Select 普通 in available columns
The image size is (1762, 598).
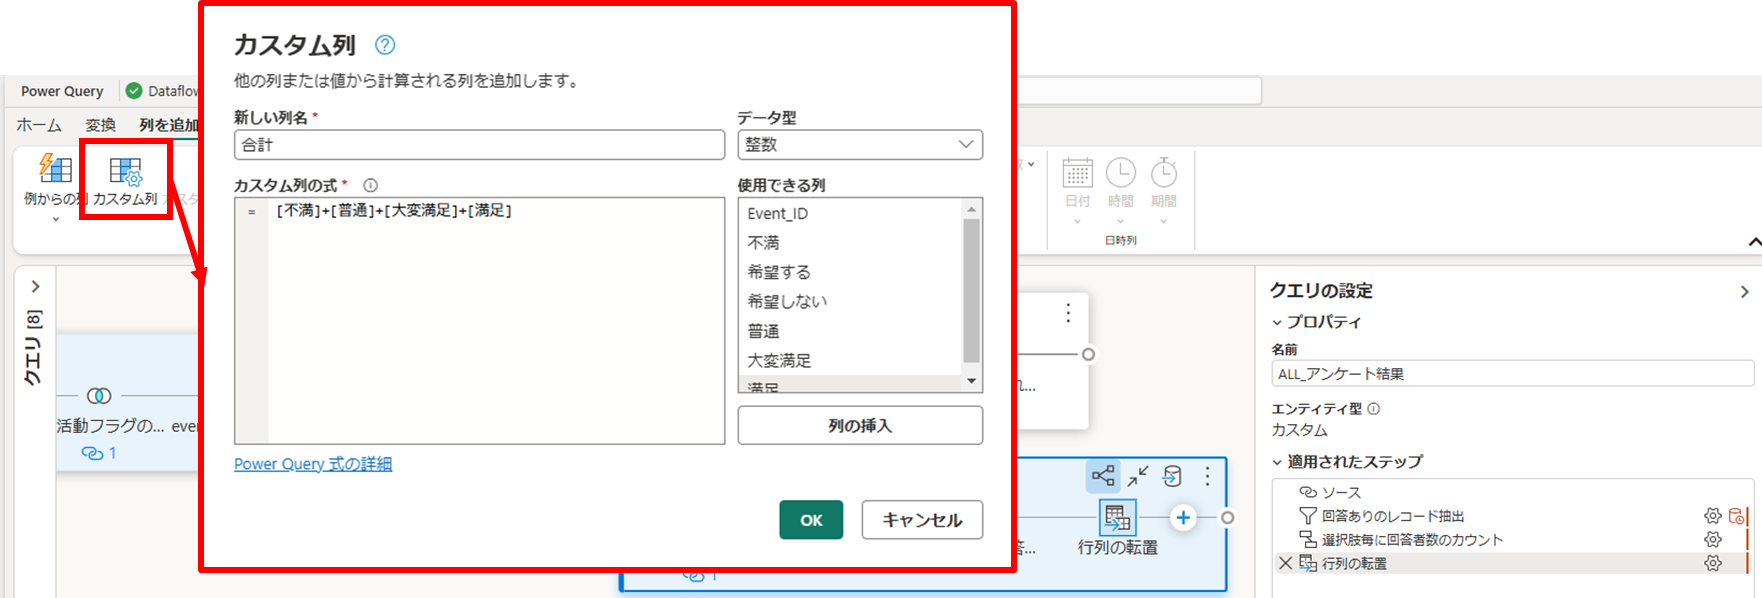click(763, 331)
